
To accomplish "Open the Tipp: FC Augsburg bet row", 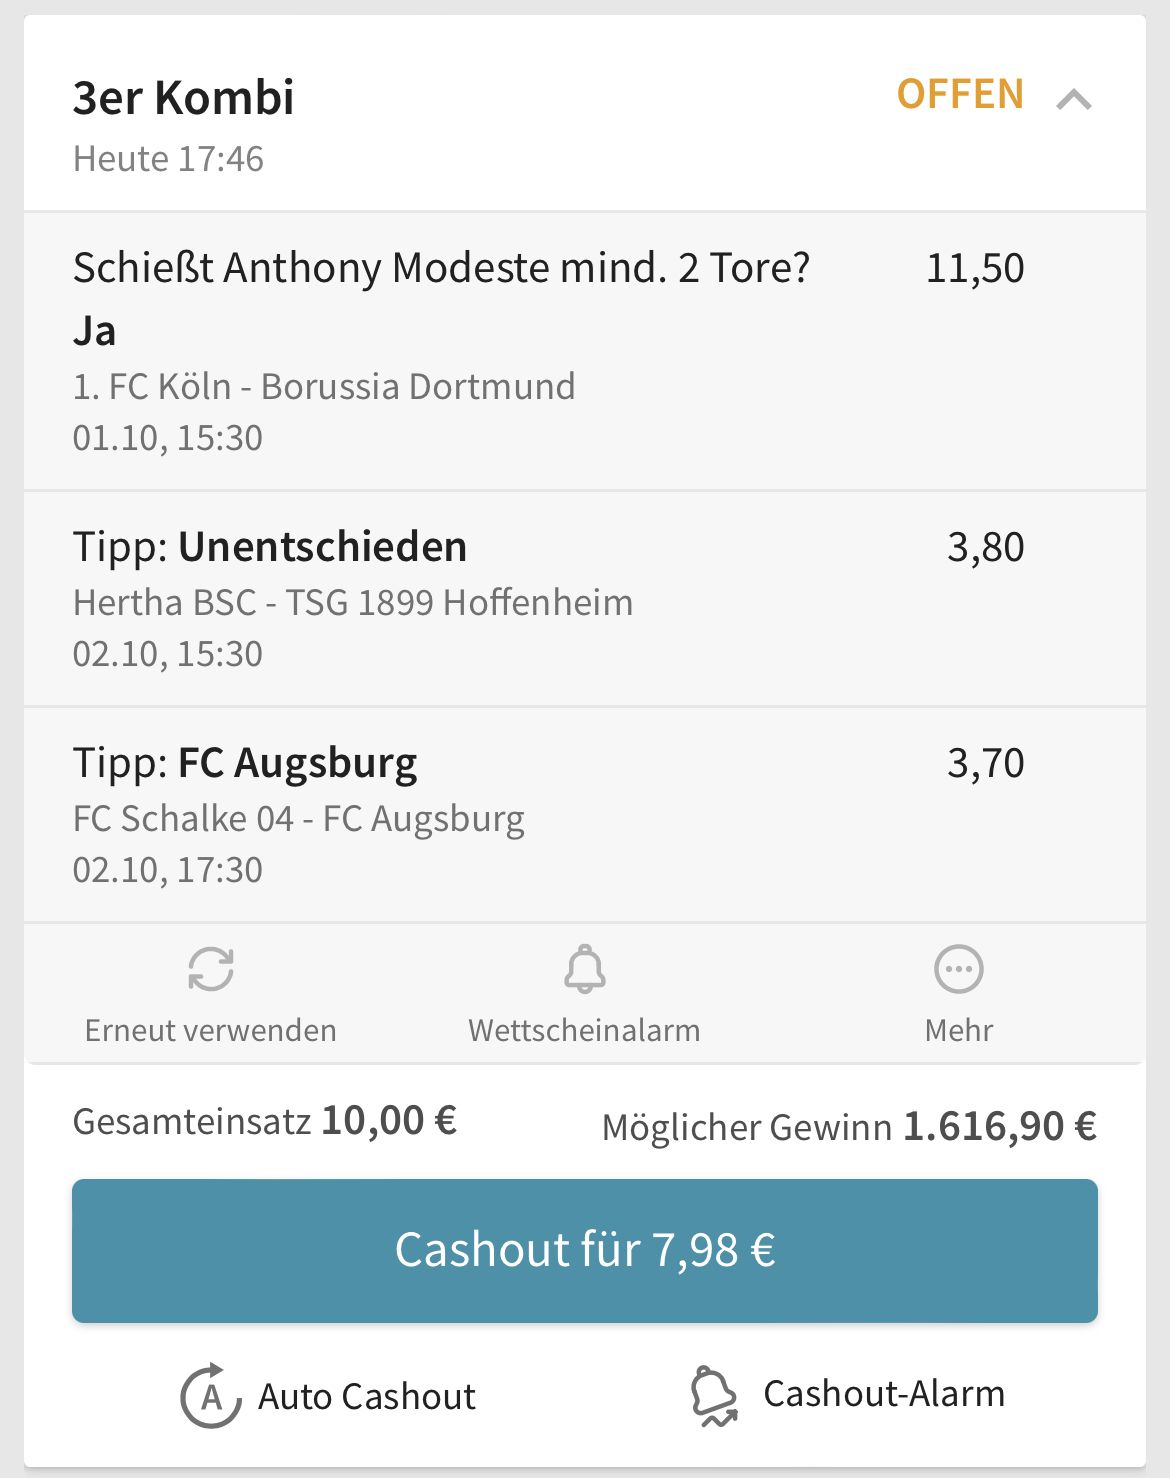I will click(x=585, y=815).
